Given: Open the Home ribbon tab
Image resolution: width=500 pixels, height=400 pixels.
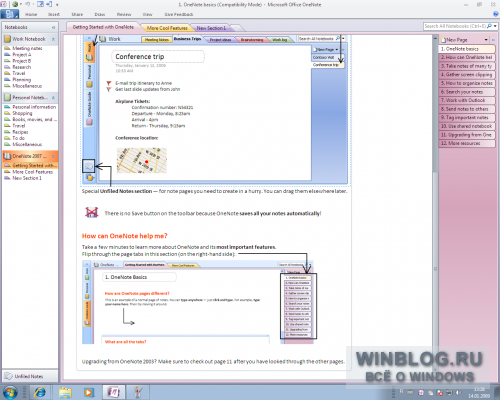Looking at the screenshot, I should [x=31, y=14].
